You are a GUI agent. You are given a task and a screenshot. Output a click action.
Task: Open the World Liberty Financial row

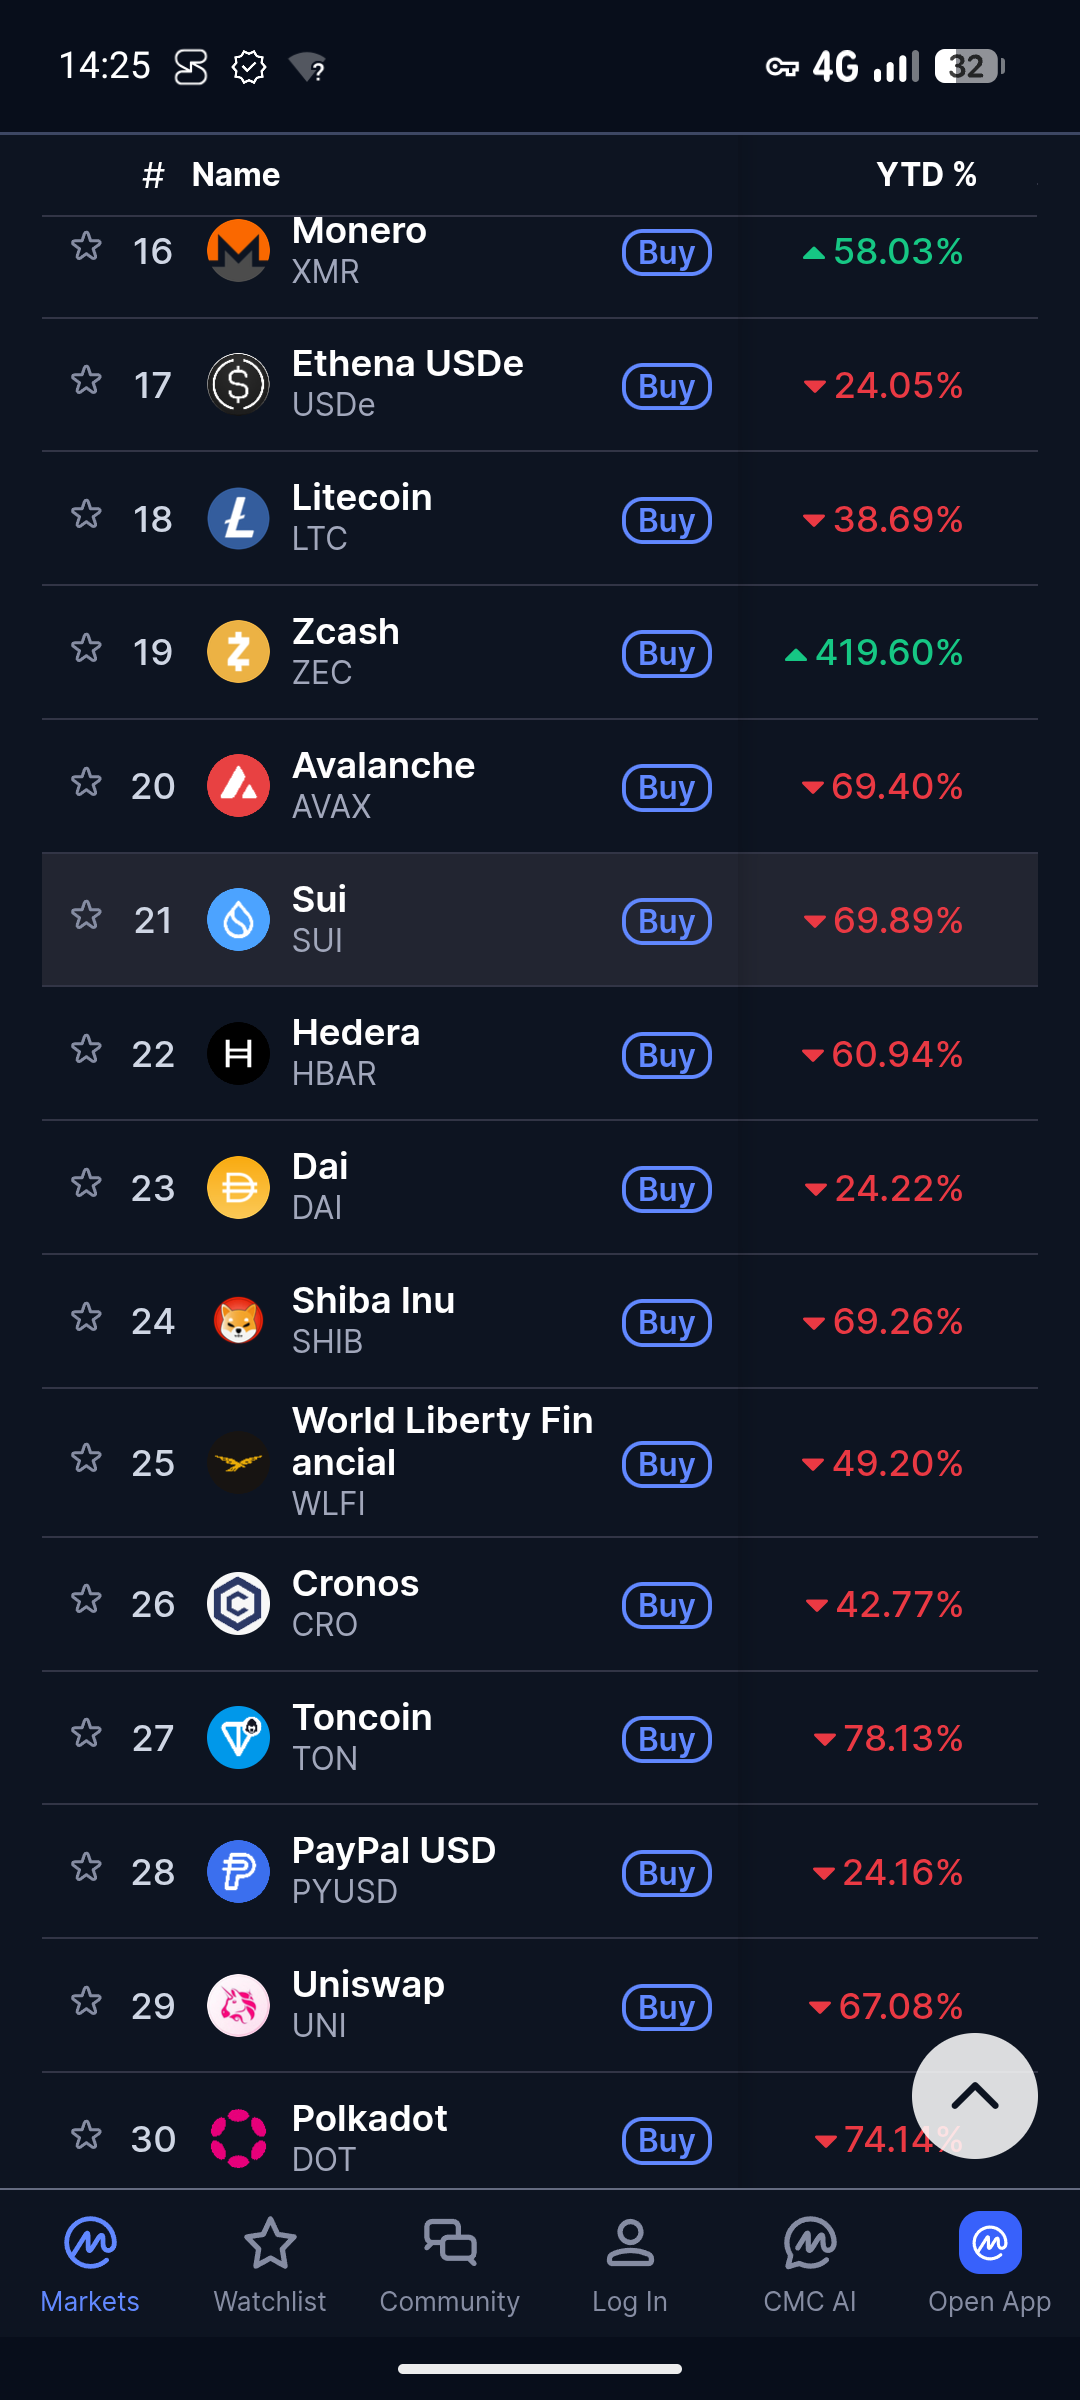click(x=540, y=1463)
